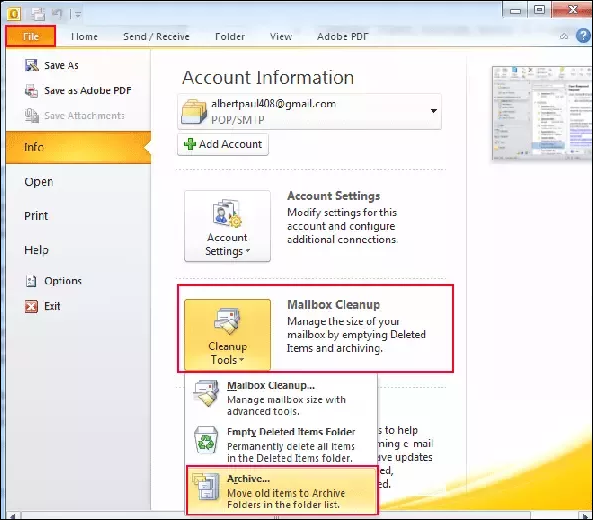Expand the email account dropdown arrow
The height and width of the screenshot is (520, 593).
click(434, 111)
